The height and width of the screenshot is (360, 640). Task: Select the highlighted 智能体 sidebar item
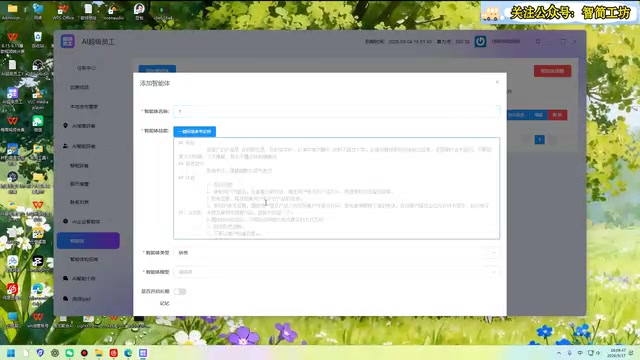[x=88, y=241]
